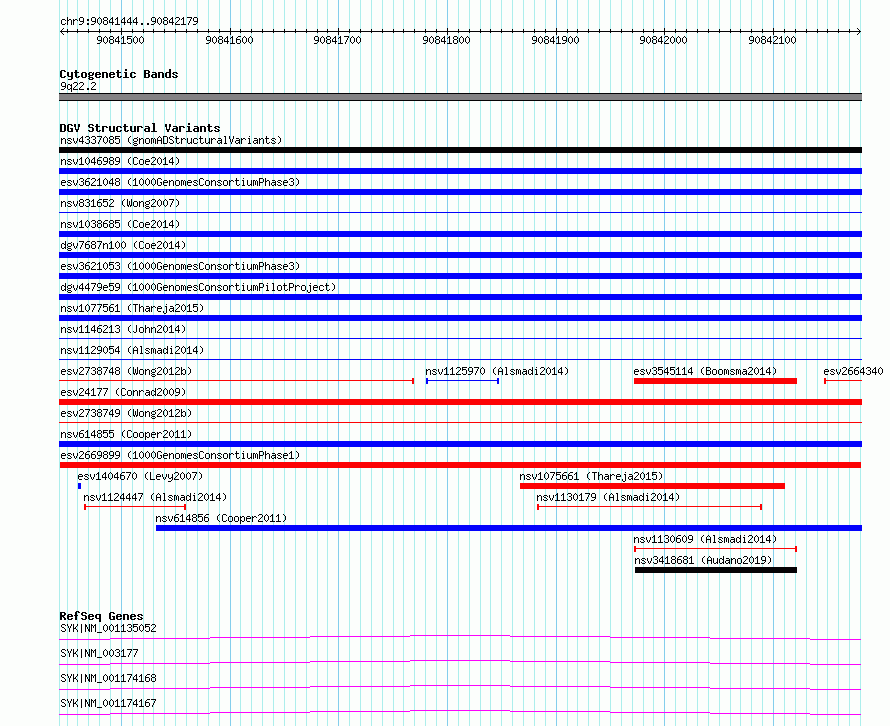Open nsv1038685 (Coe2014) variant entry
The width and height of the screenshot is (890, 726).
tap(120, 224)
